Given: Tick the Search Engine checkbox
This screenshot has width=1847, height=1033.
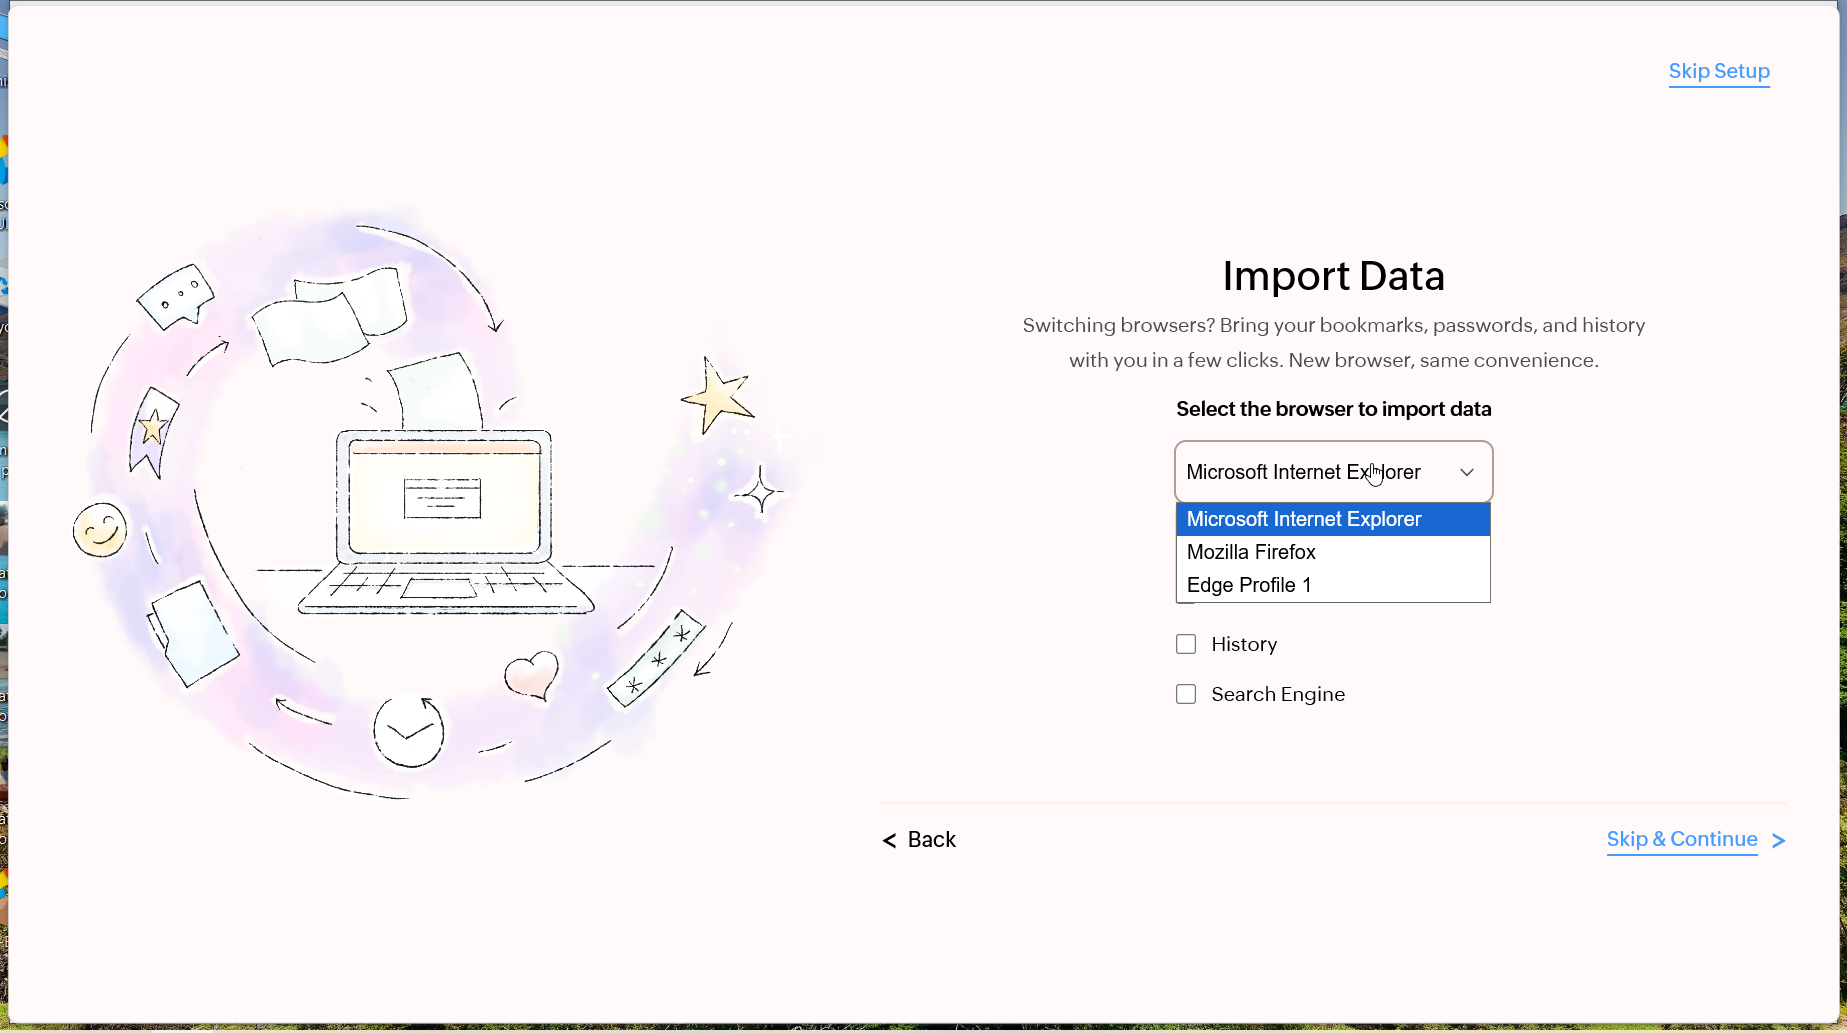Looking at the screenshot, I should tap(1186, 694).
